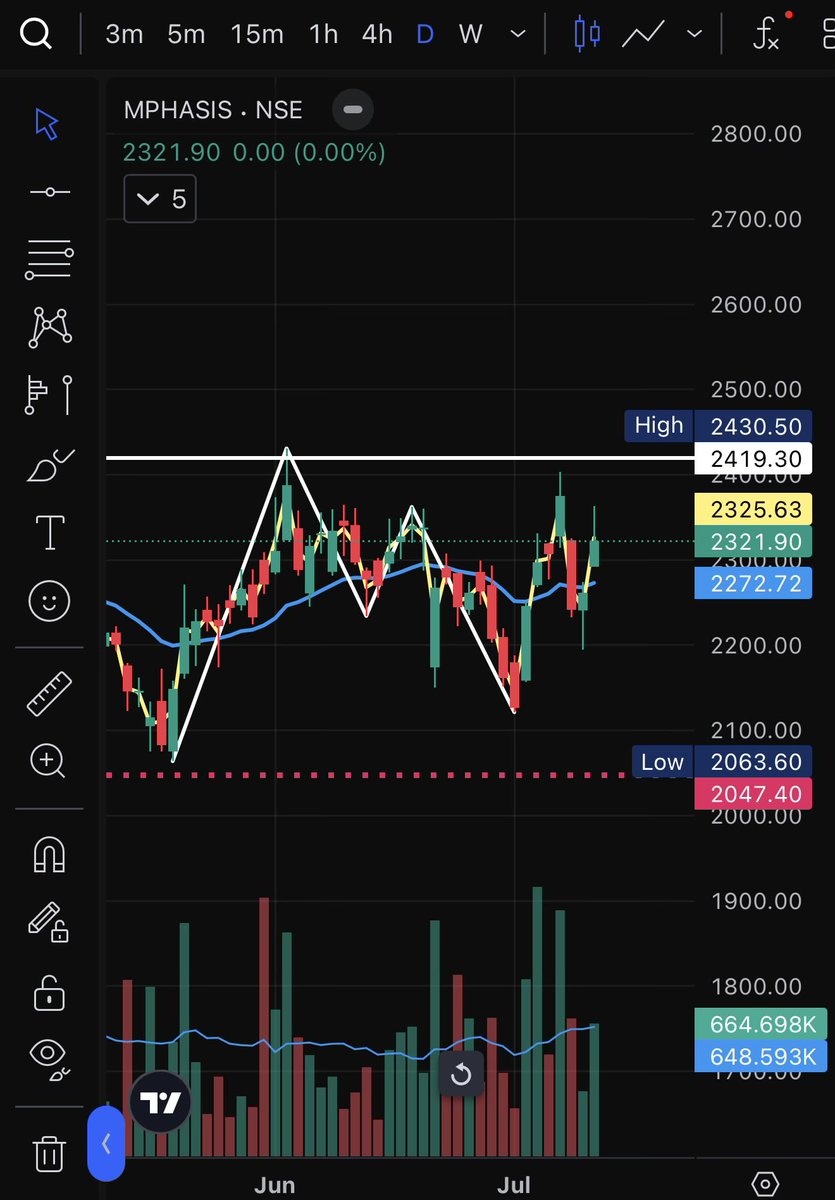Expand the timeframe dropdown arrow
Screen dimensions: 835x1200
tap(518, 34)
